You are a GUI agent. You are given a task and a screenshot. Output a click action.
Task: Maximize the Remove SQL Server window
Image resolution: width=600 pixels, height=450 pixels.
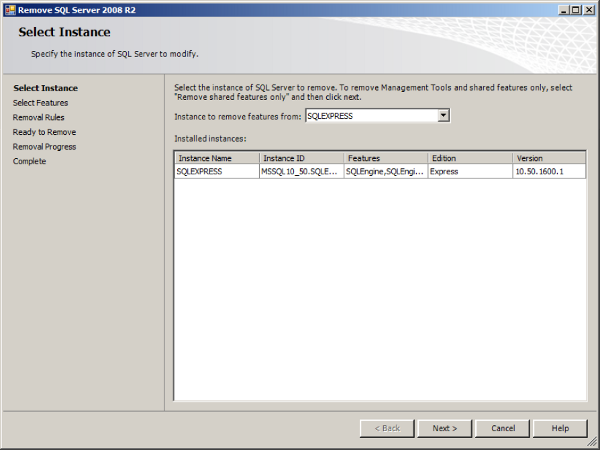click(575, 10)
